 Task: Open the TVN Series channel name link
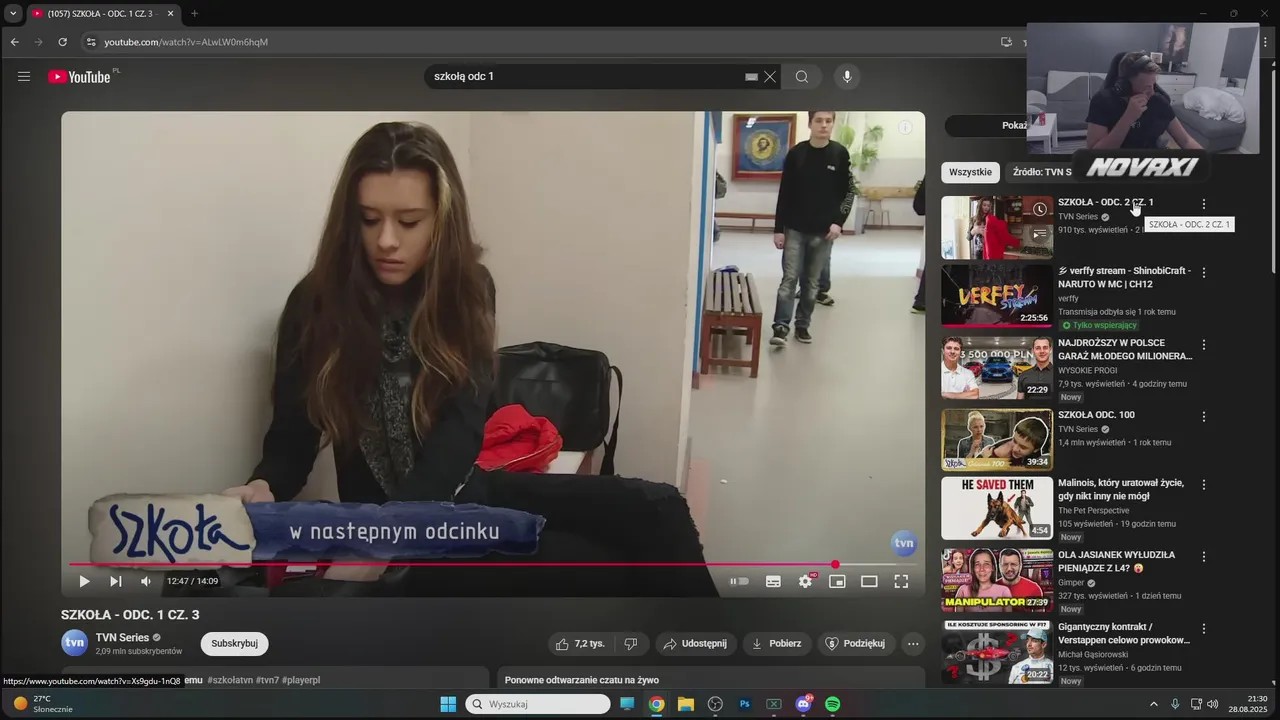(x=122, y=637)
